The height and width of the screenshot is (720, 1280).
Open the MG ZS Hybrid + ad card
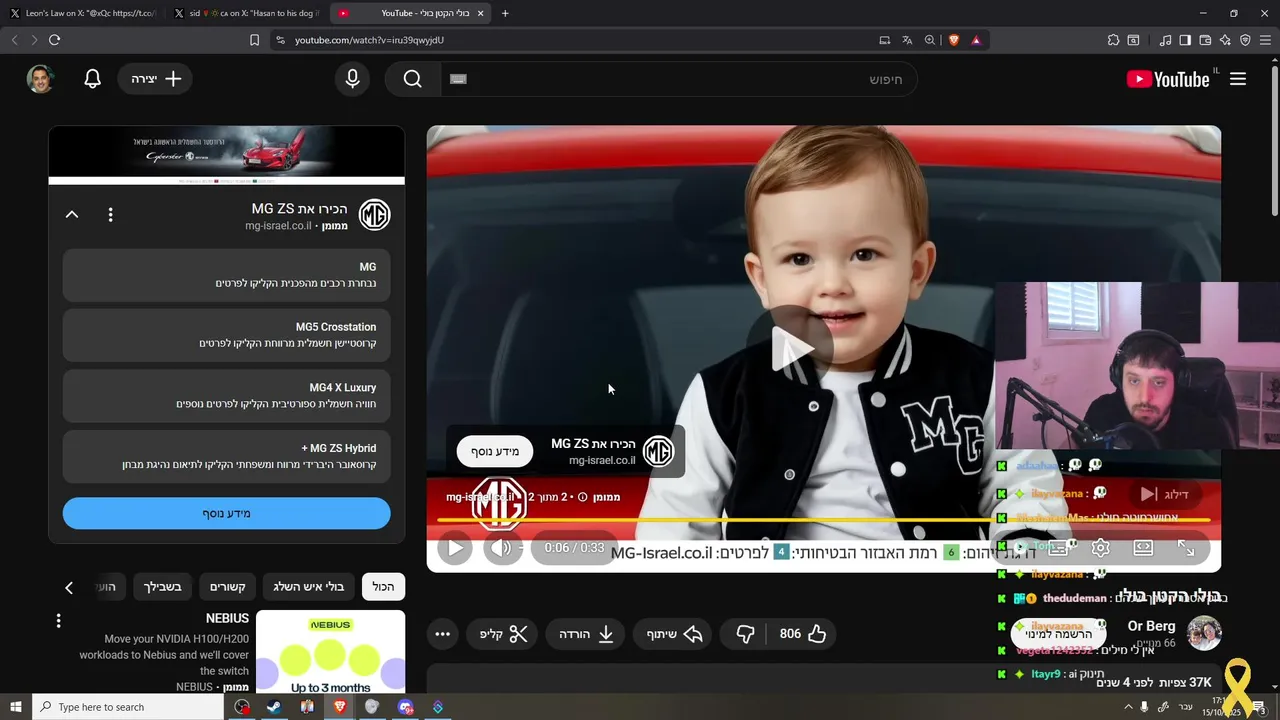227,456
